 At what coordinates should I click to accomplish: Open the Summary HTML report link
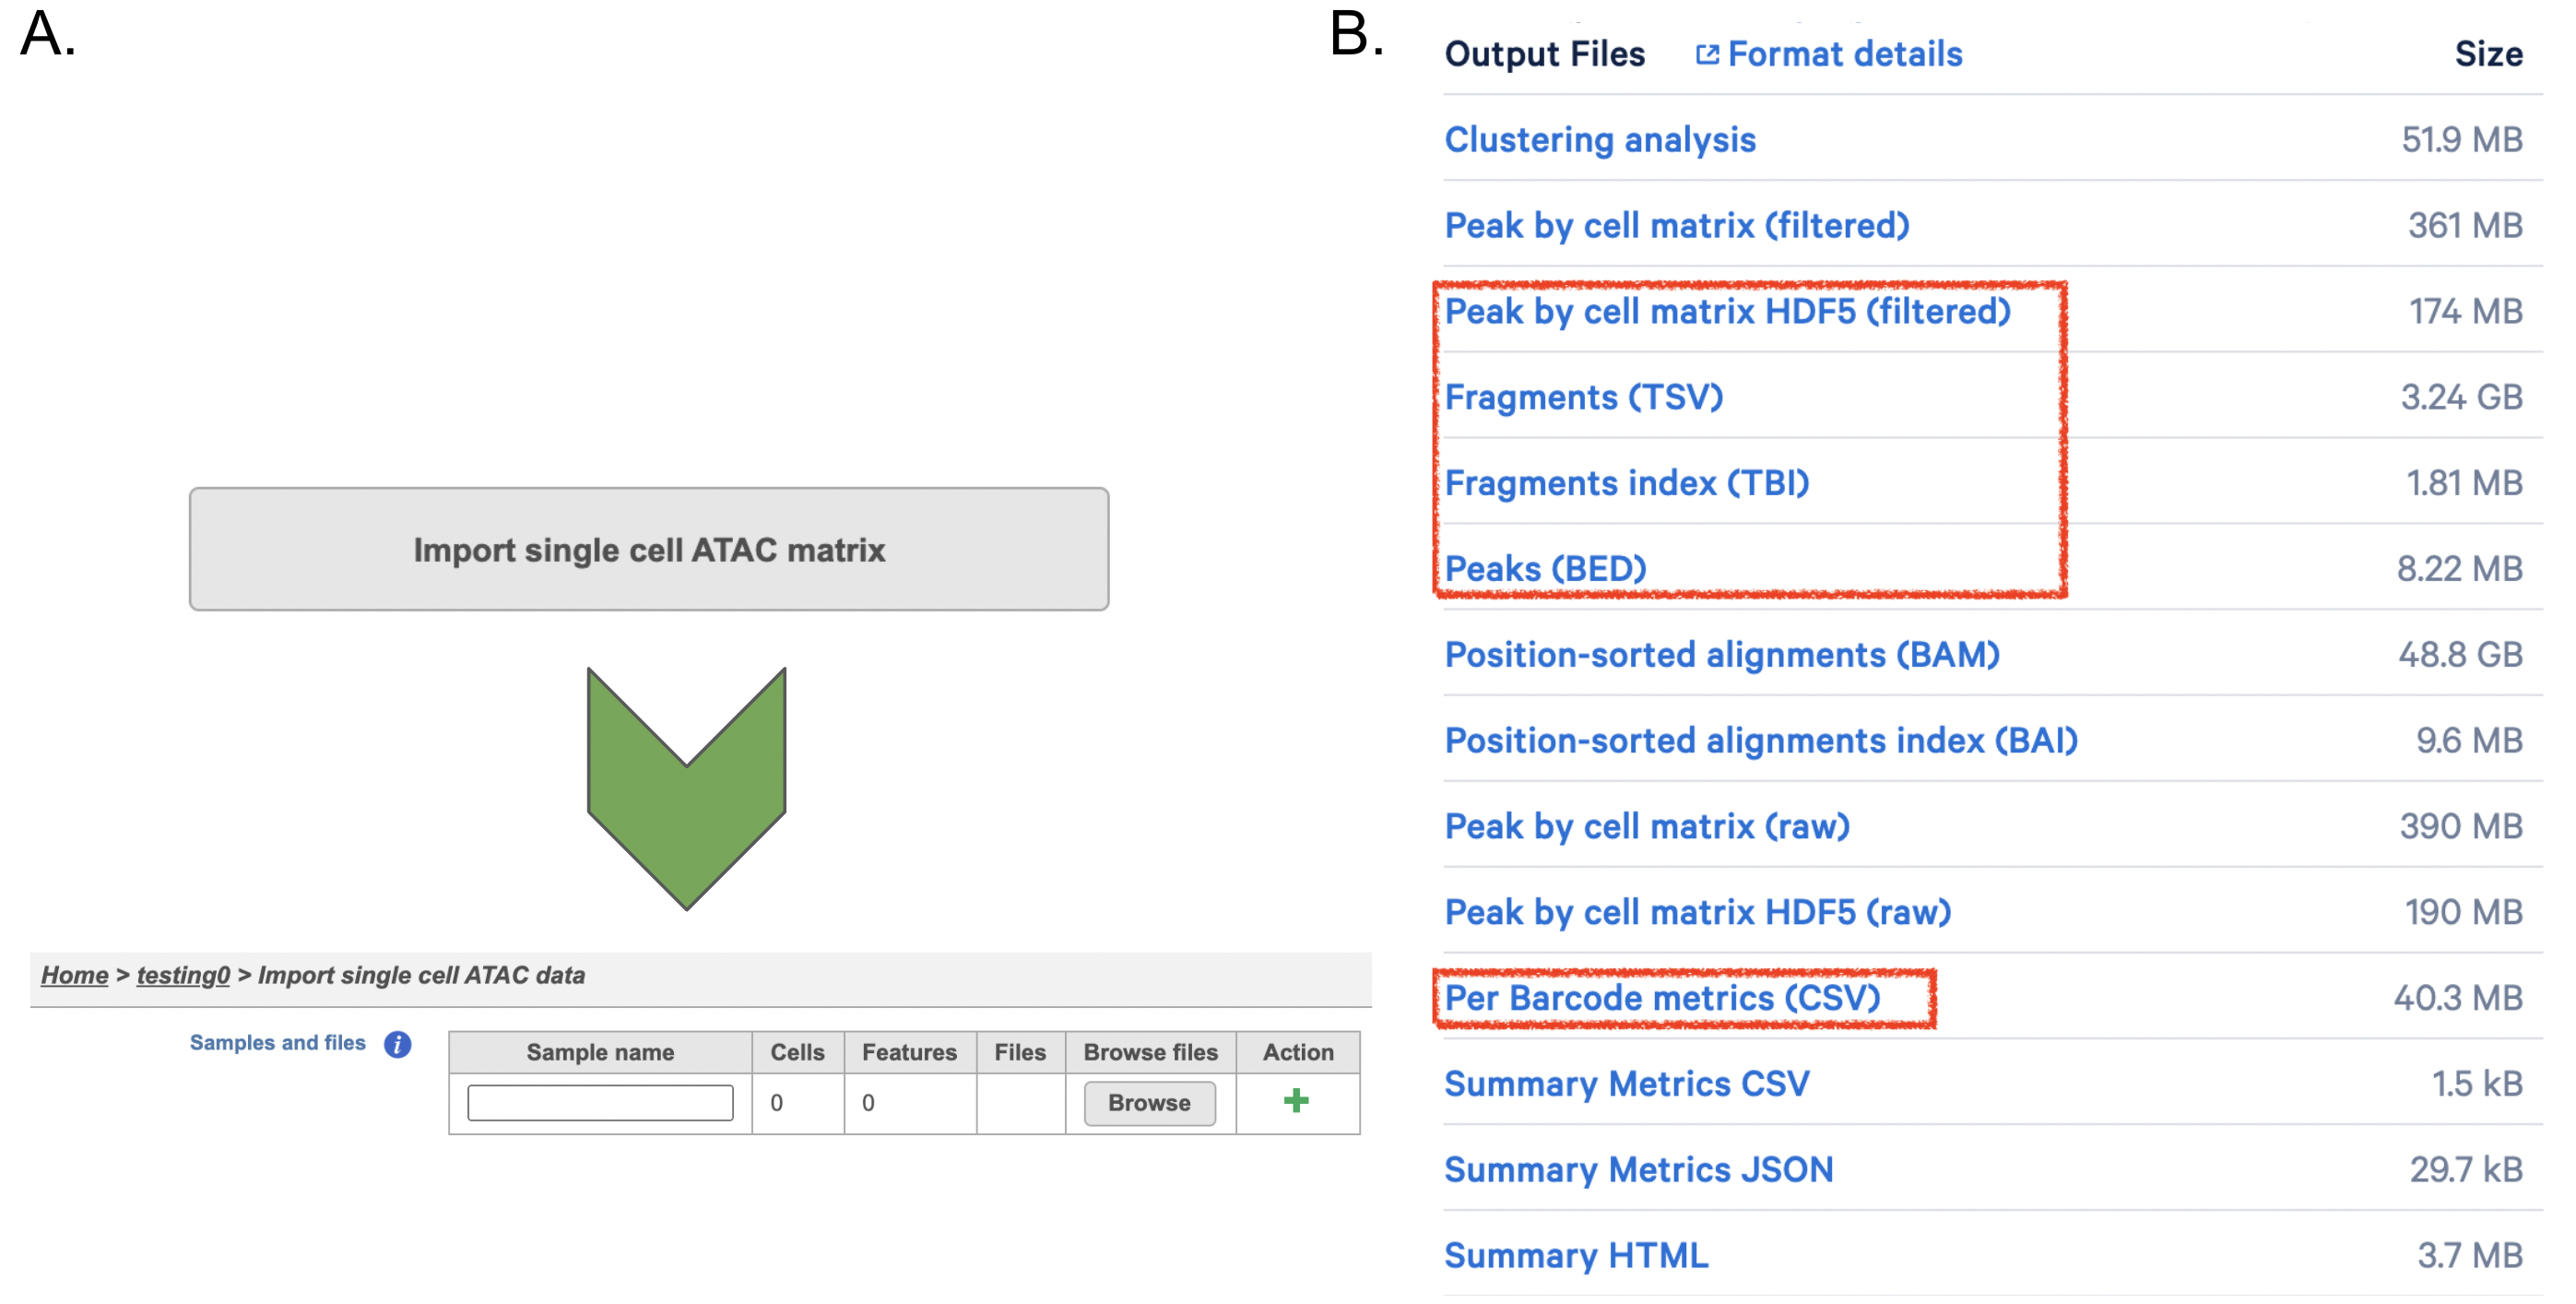point(1576,1255)
